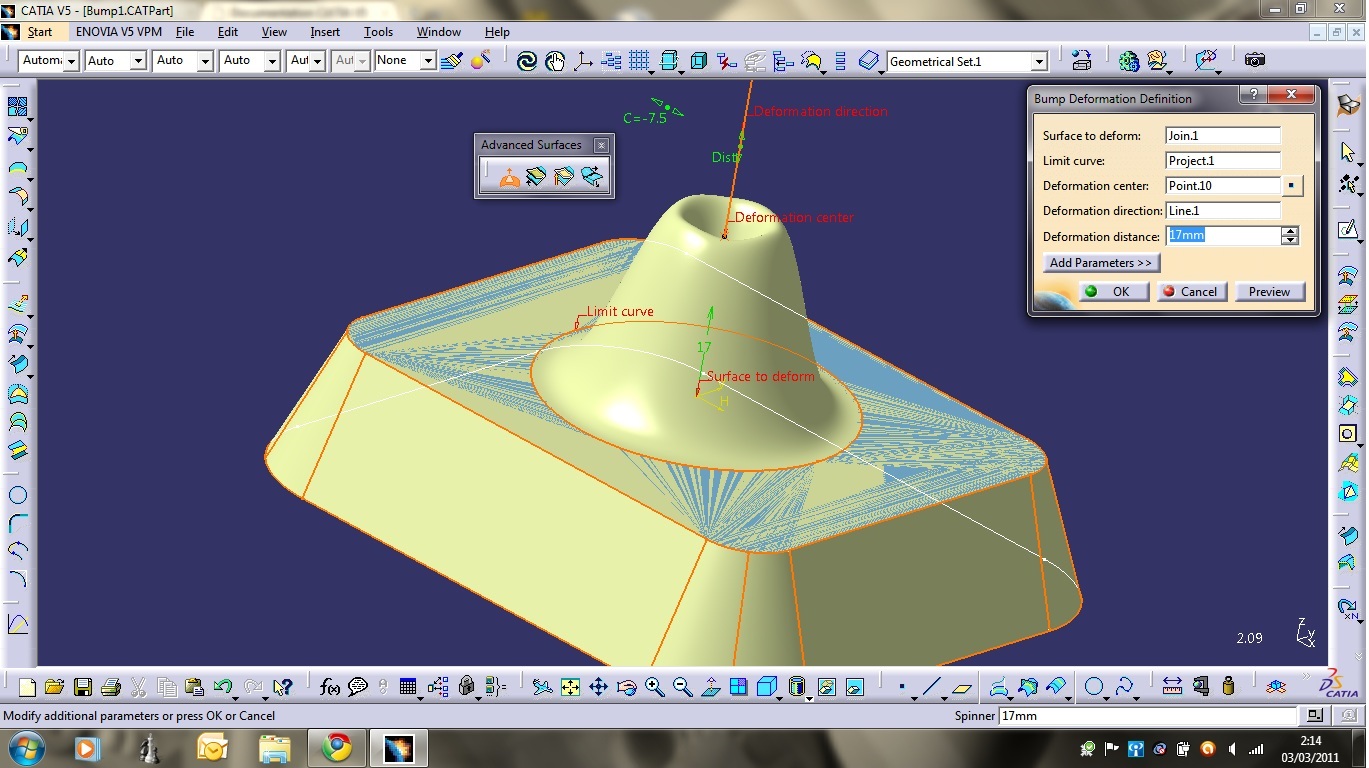Click the Zoom Out magnifier icon
Screen dimensions: 1369x768
click(x=683, y=687)
